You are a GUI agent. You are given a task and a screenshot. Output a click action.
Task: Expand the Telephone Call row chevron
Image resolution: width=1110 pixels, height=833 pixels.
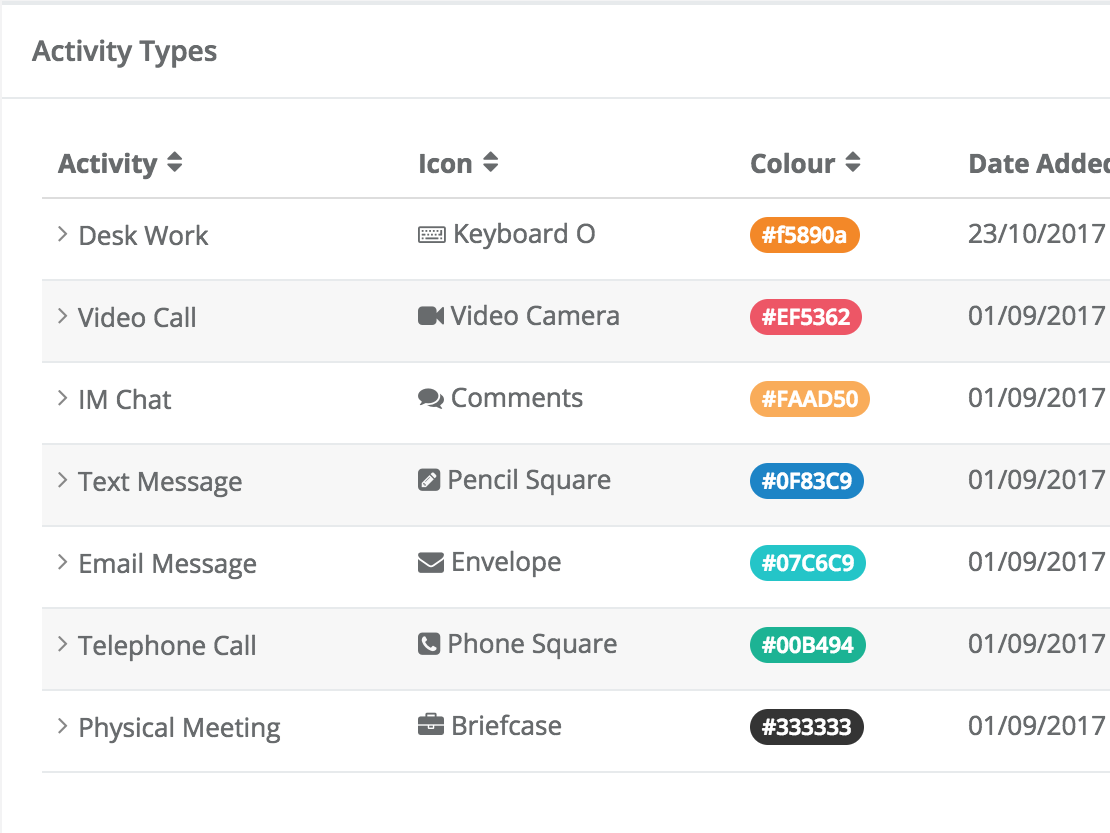[x=62, y=645]
